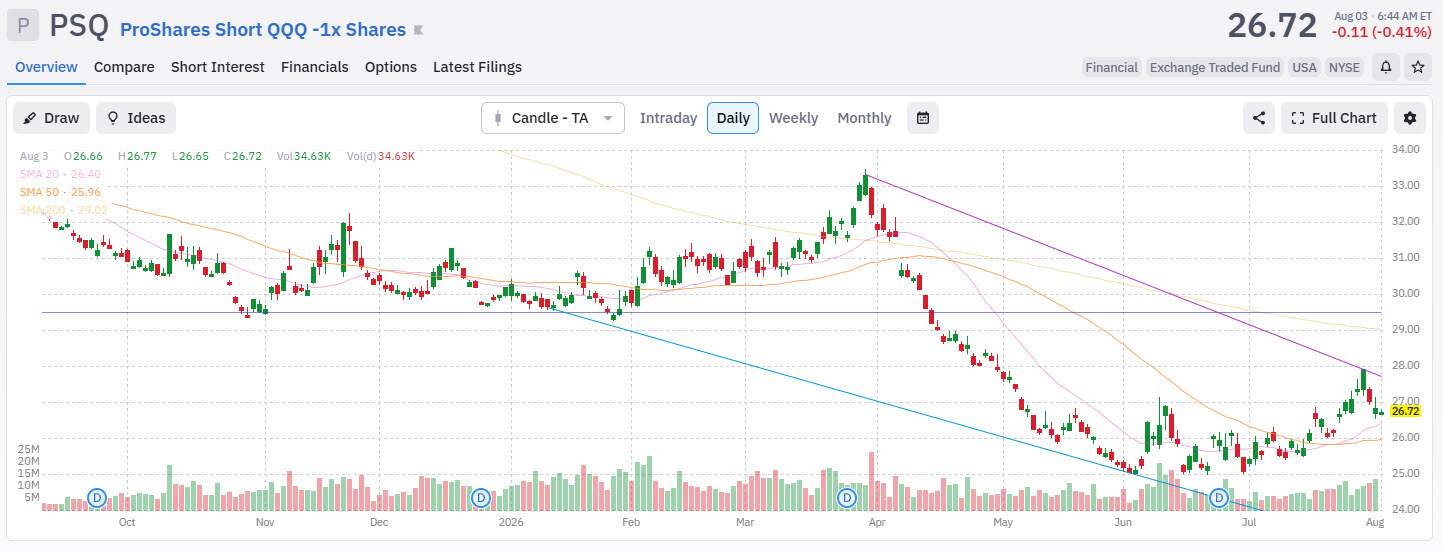Screen dimensions: 1443x551
Task: Click the -0.11 (-0.41%) change value
Action: click(1381, 32)
